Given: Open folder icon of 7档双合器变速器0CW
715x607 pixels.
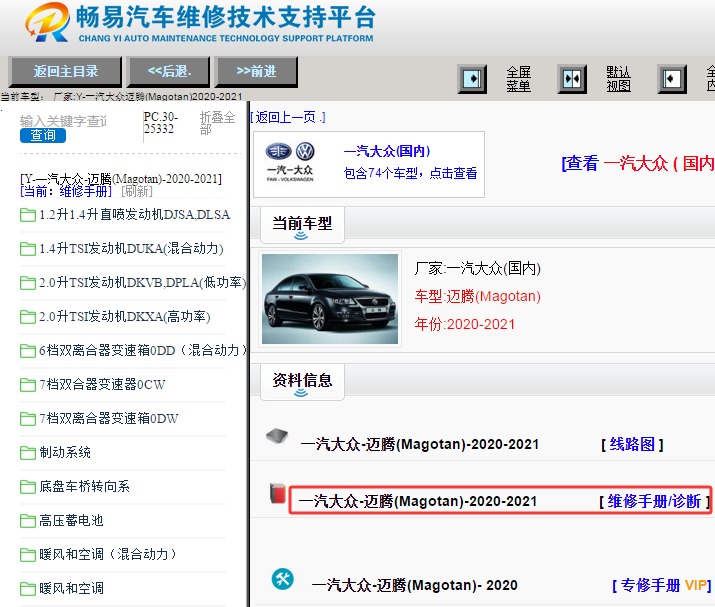Looking at the screenshot, I should tap(28, 384).
